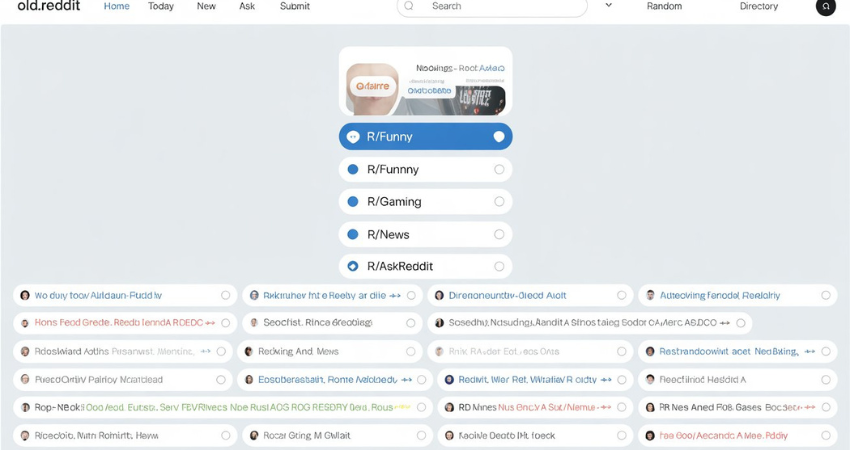
Task: Expand the chevron dropdown beside search
Action: [609, 5]
